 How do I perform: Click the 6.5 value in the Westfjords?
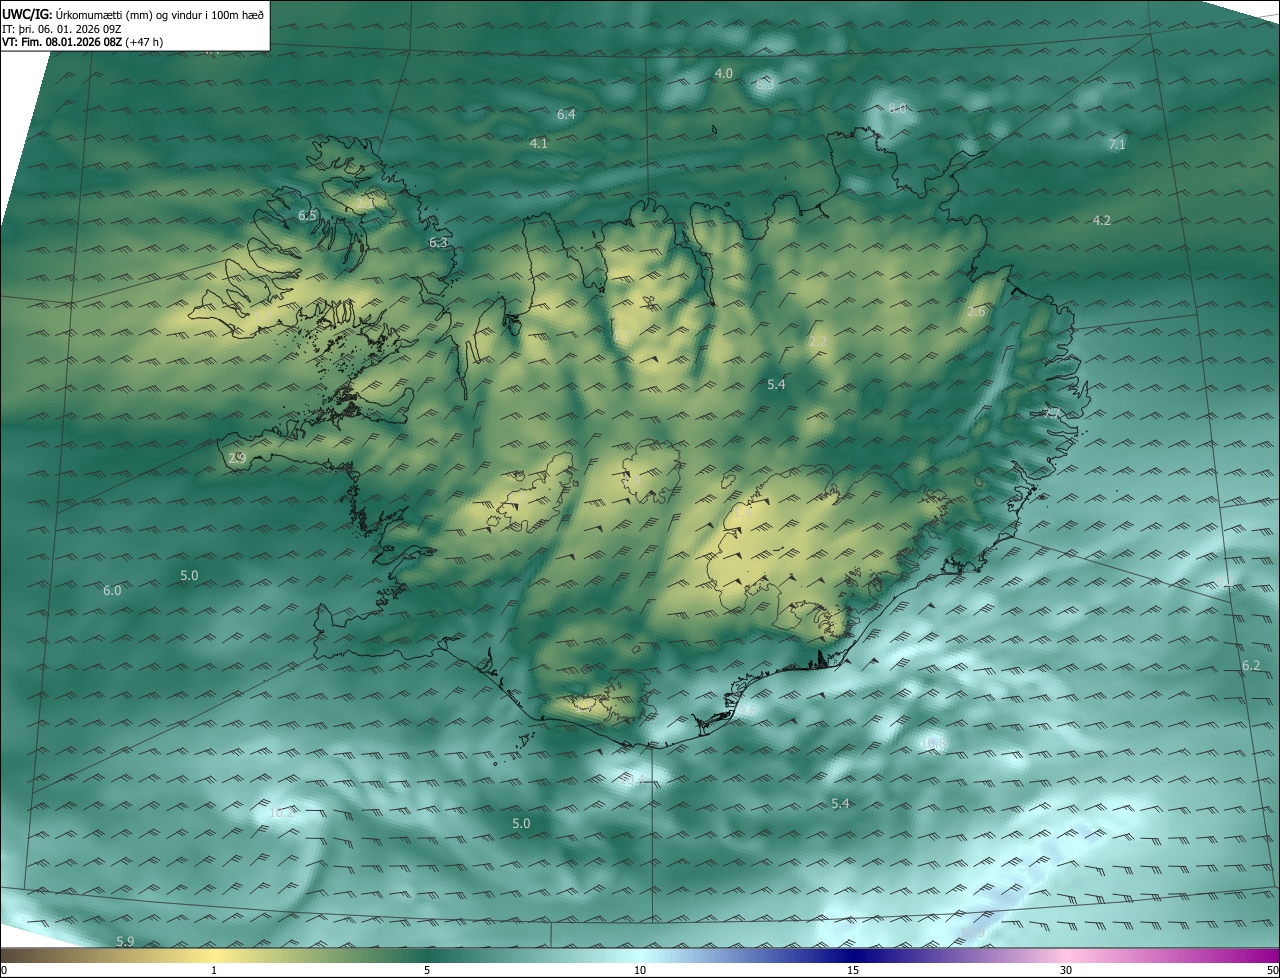pyautogui.click(x=307, y=216)
